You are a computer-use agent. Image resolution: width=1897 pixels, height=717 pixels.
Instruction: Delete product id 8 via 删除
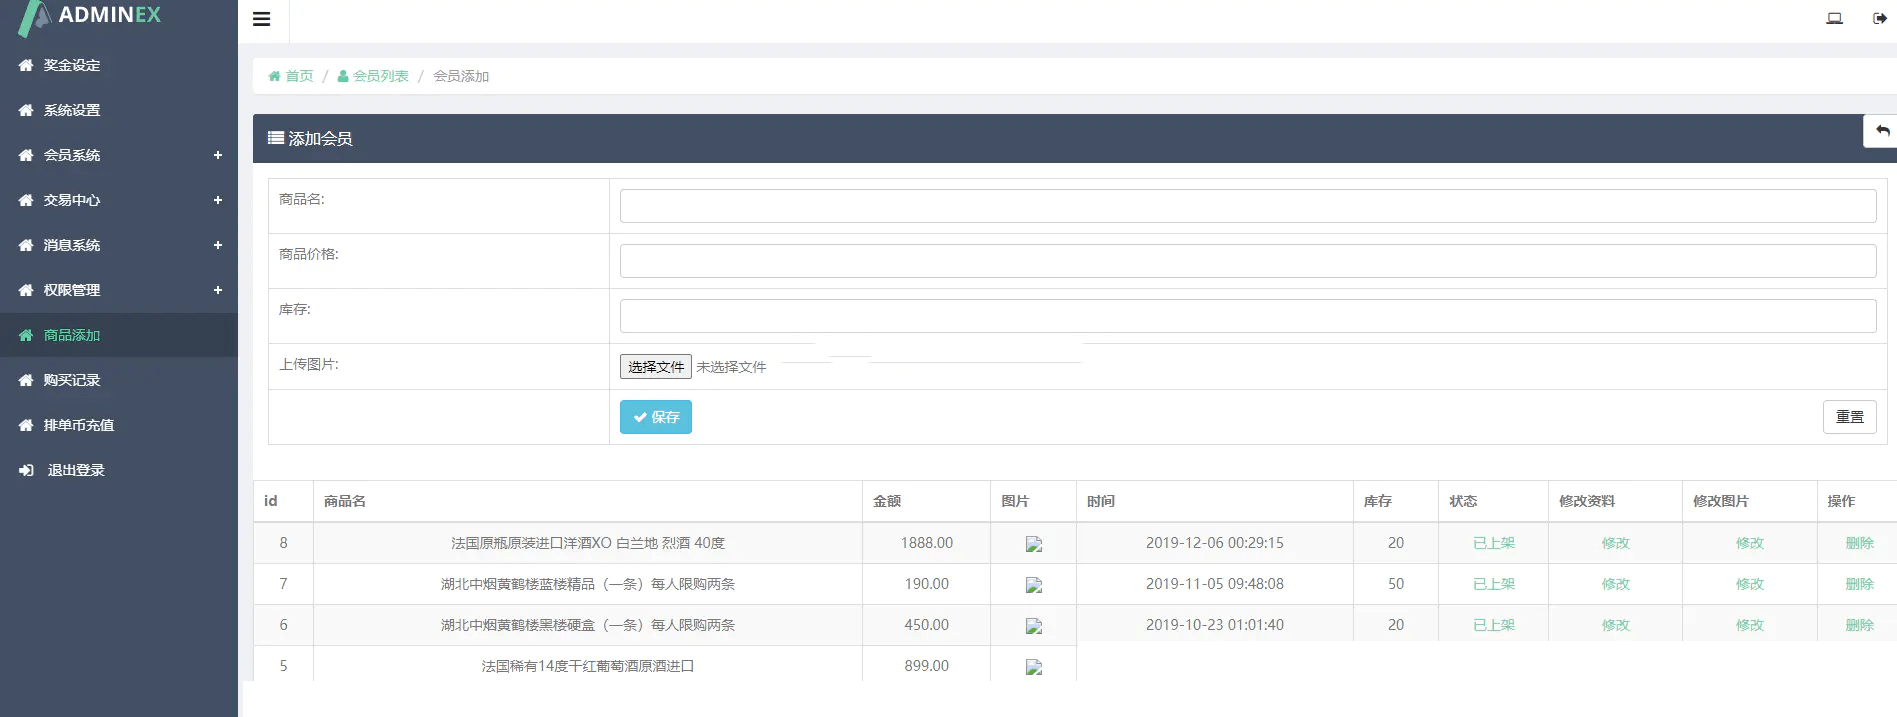point(1860,543)
